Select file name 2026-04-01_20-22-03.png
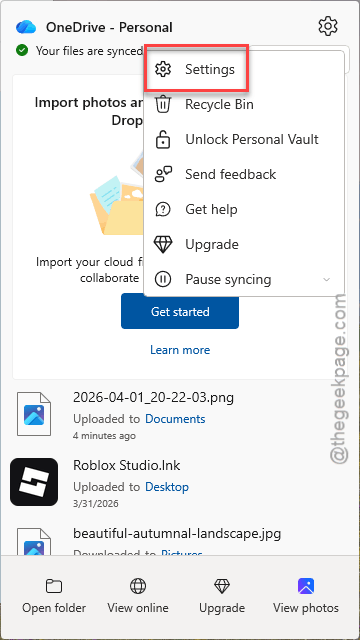 (153, 397)
